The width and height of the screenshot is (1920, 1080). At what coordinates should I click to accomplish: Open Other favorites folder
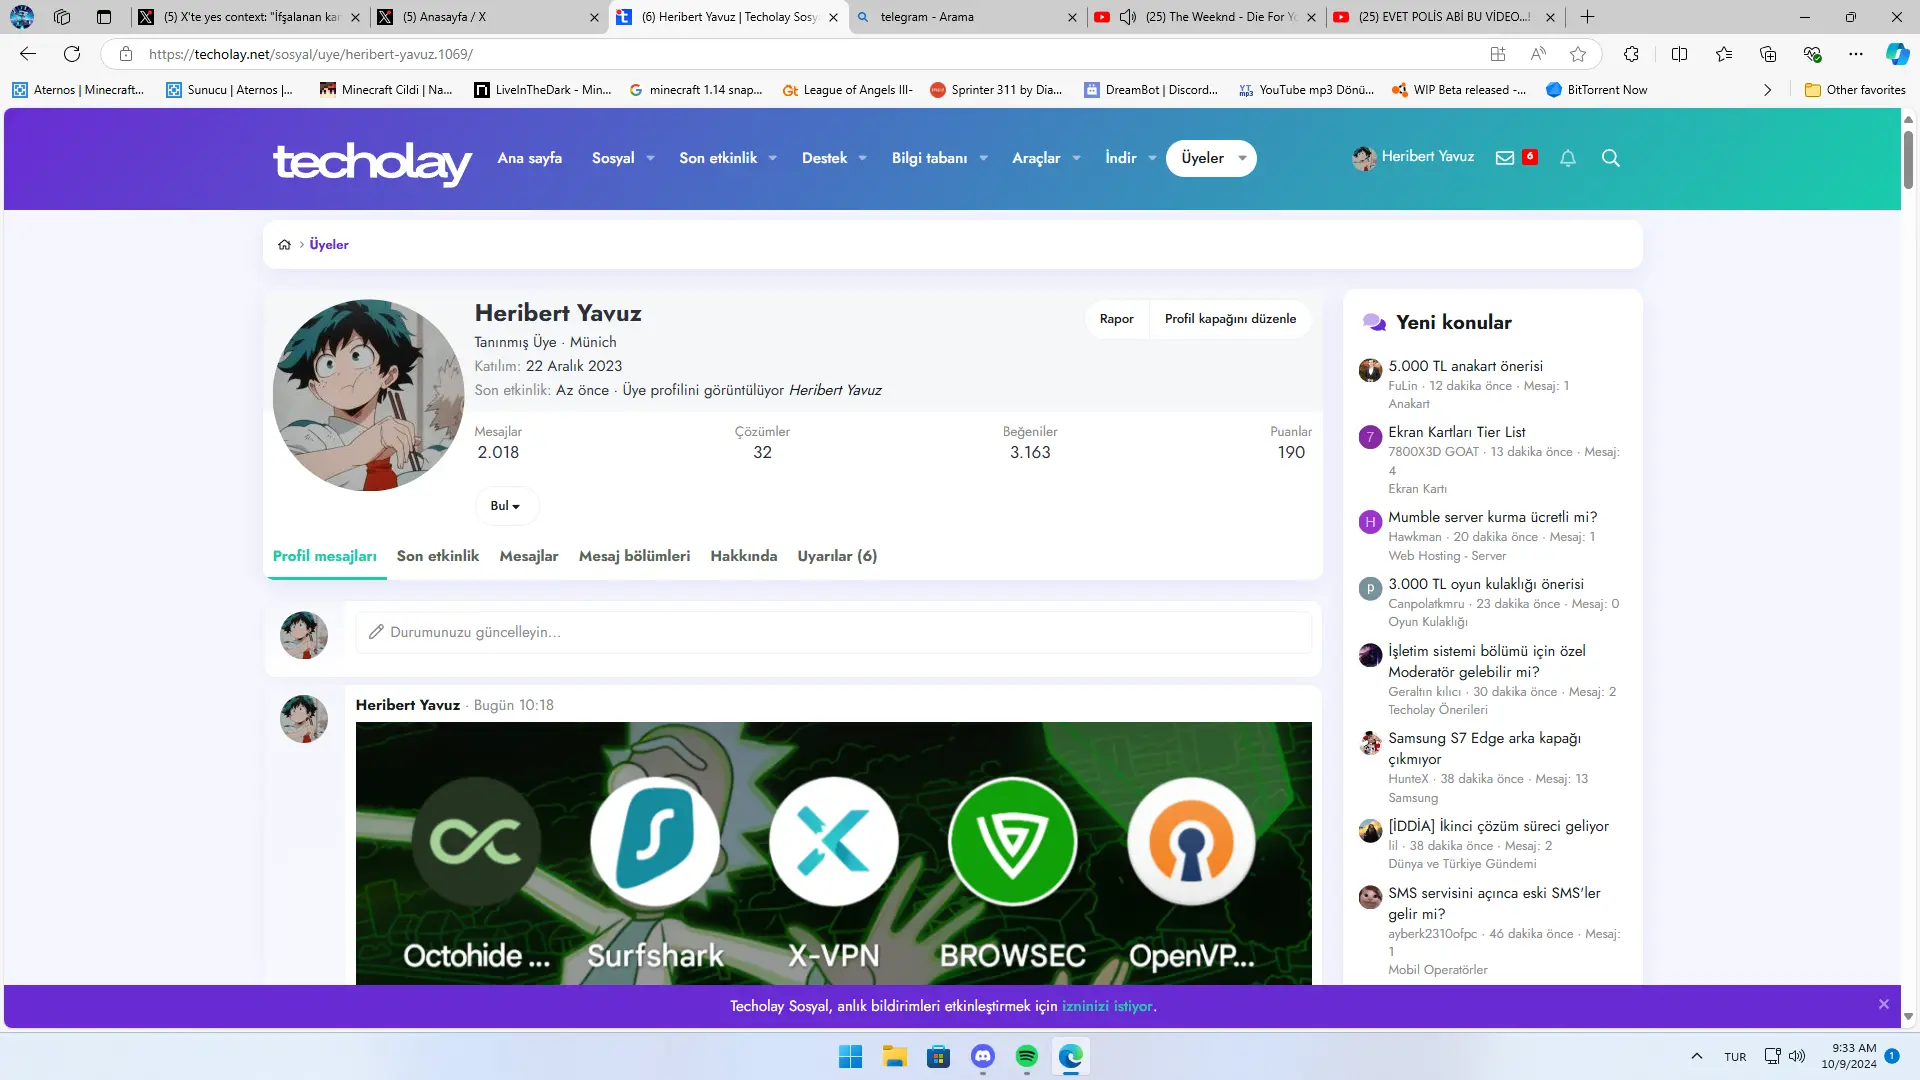[1855, 90]
